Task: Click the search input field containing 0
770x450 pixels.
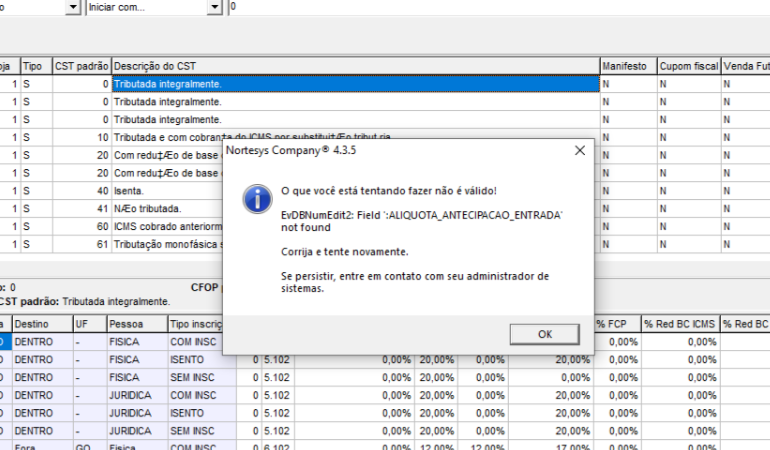Action: [x=498, y=7]
